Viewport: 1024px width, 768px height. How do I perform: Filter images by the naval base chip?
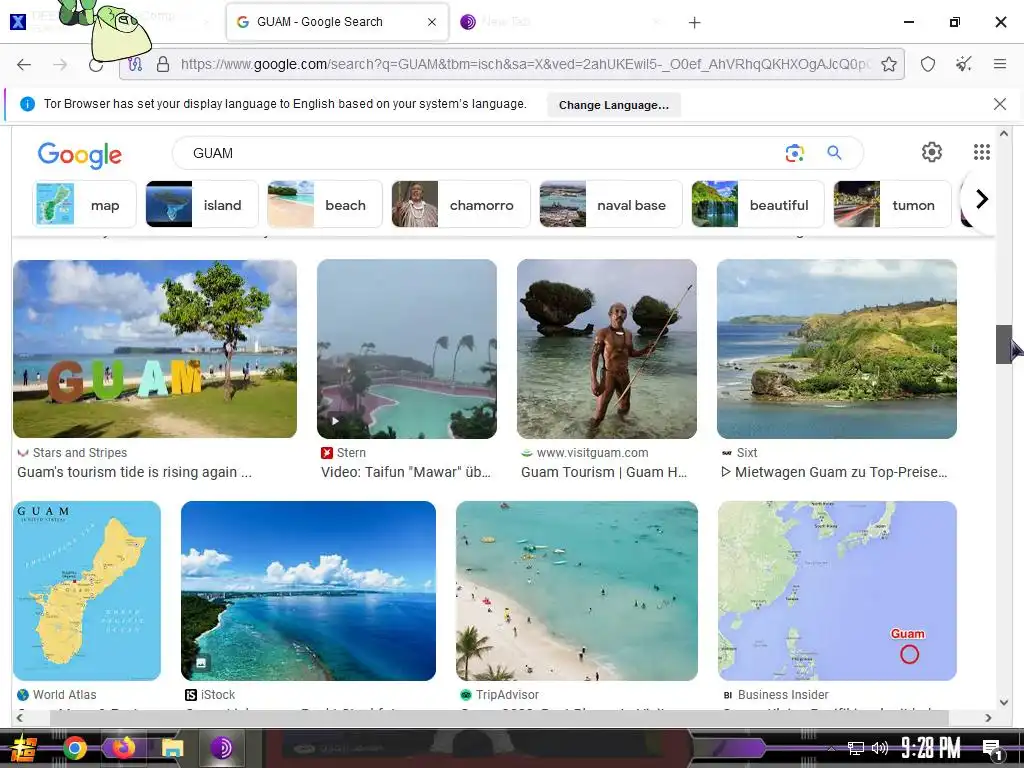point(611,204)
